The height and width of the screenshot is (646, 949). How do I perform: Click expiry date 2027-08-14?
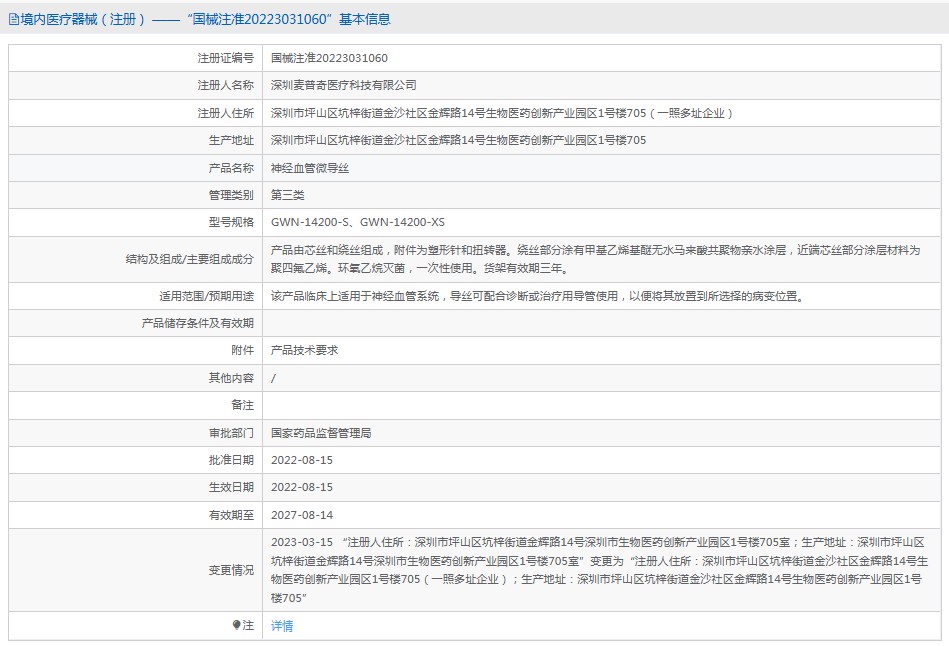[x=302, y=515]
